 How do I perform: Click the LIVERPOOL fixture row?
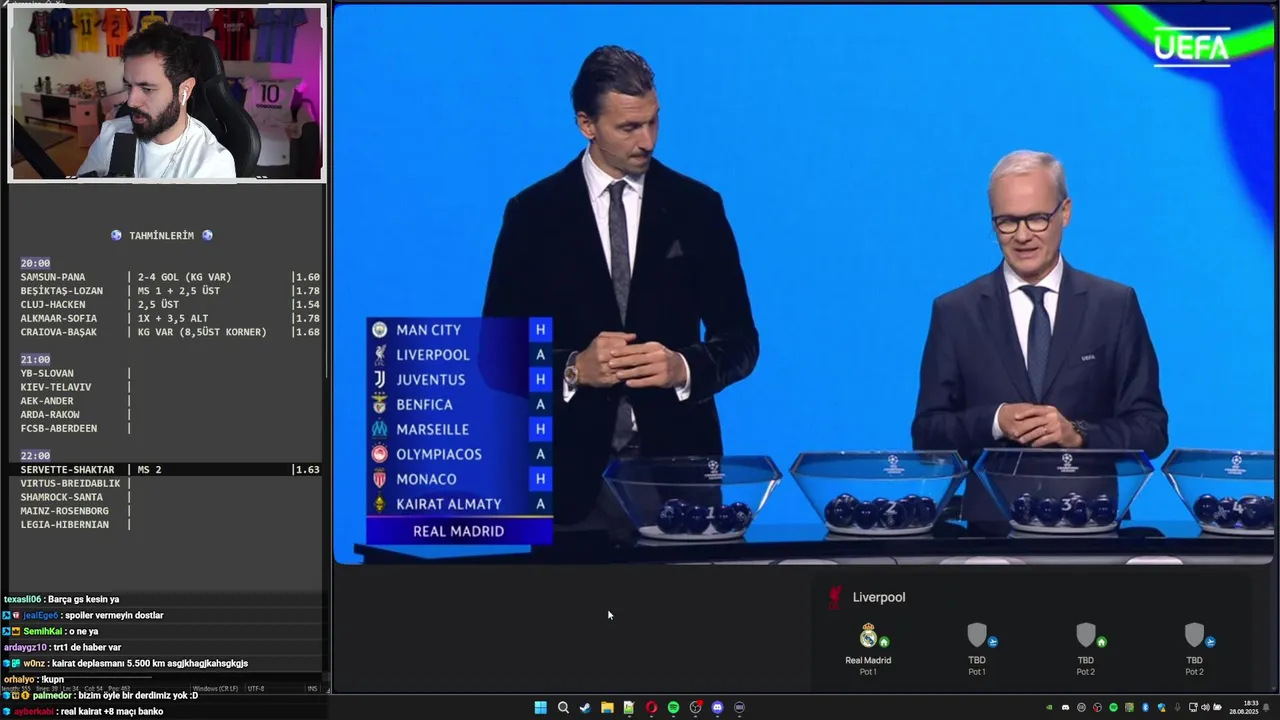pyautogui.click(x=459, y=355)
